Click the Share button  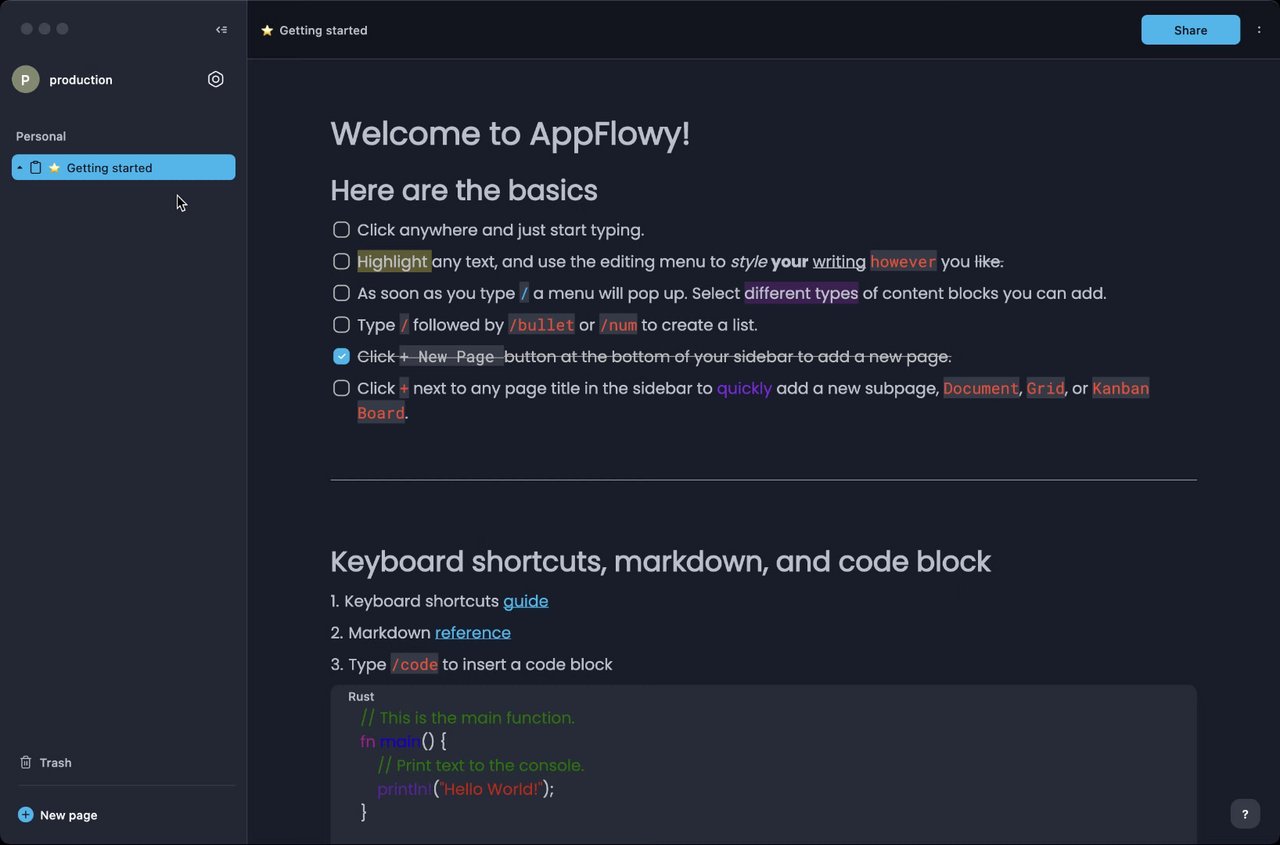(x=1190, y=30)
